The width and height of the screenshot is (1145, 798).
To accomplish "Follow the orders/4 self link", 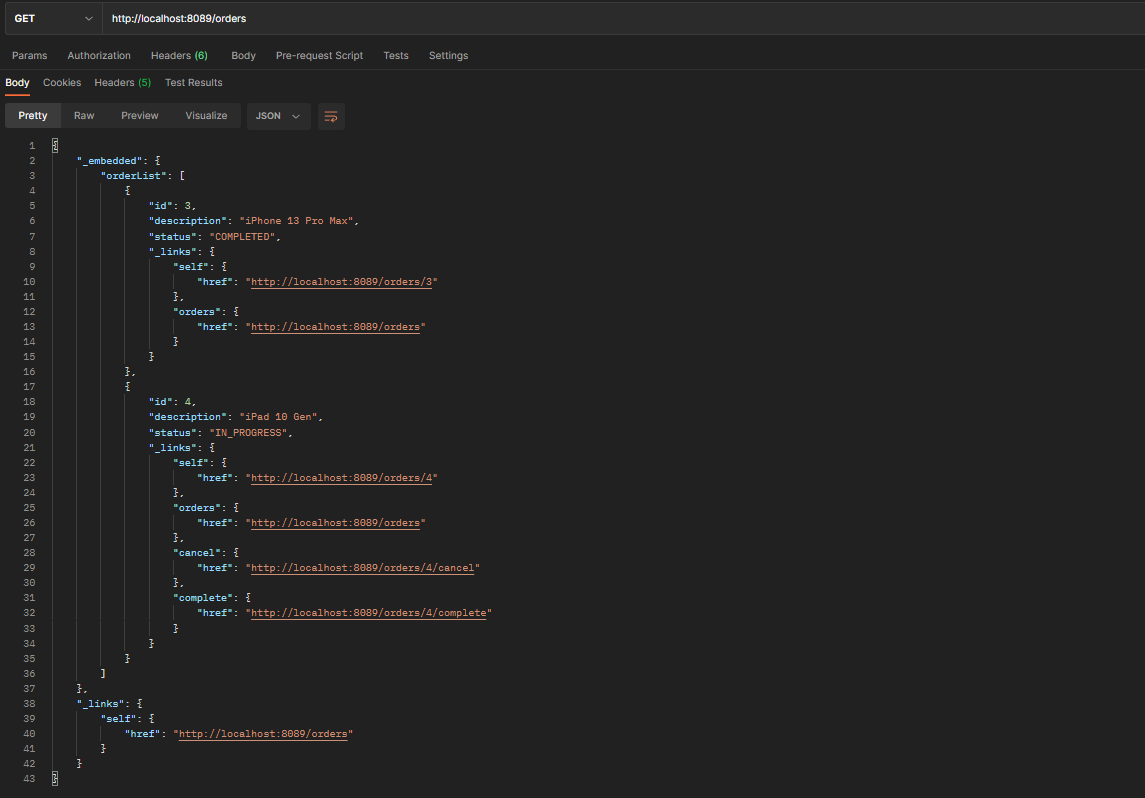I will tap(342, 478).
